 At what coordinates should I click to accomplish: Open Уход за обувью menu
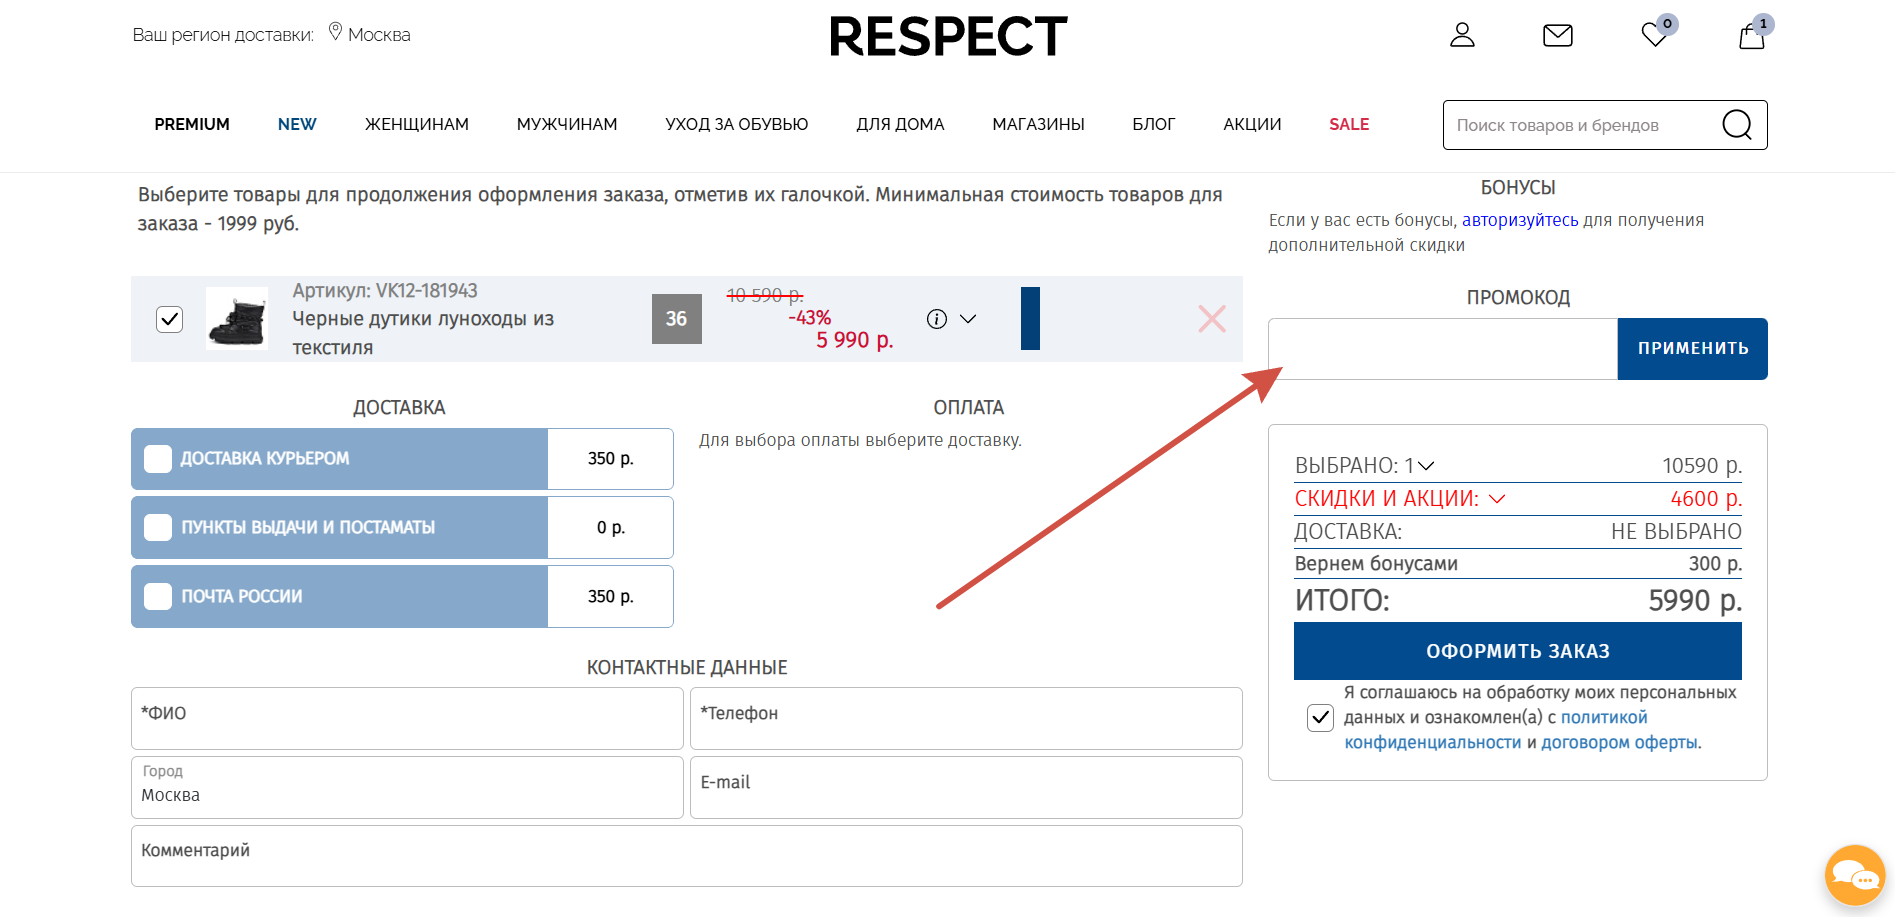tap(737, 124)
